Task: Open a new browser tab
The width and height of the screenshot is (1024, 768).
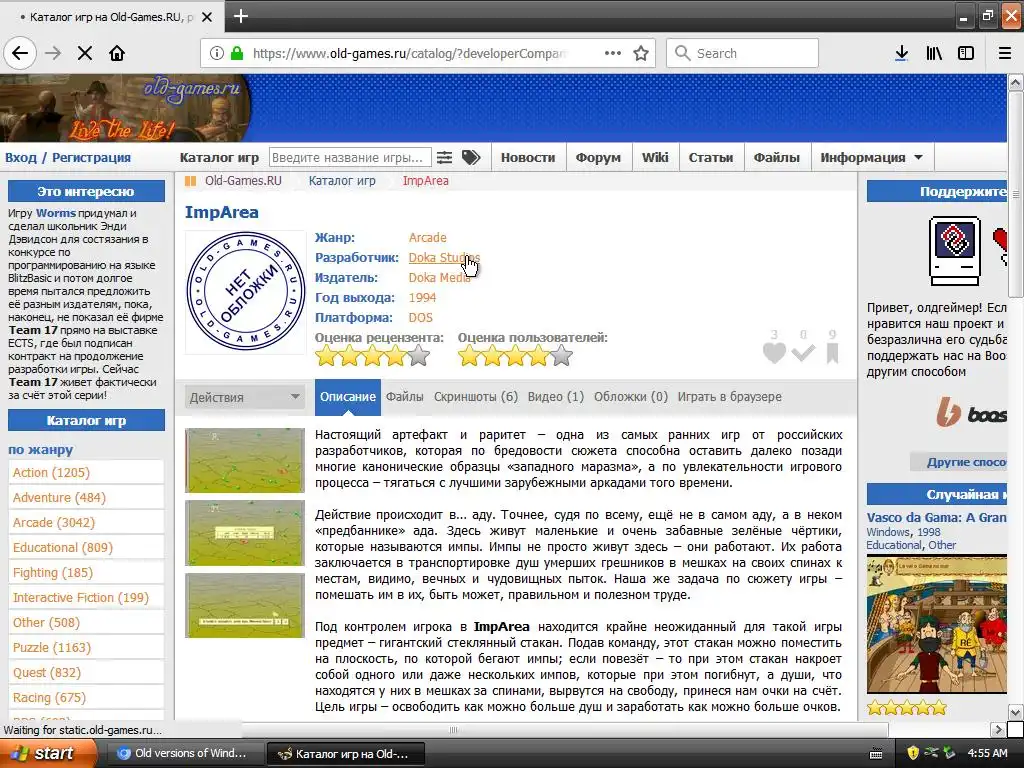Action: tap(240, 16)
